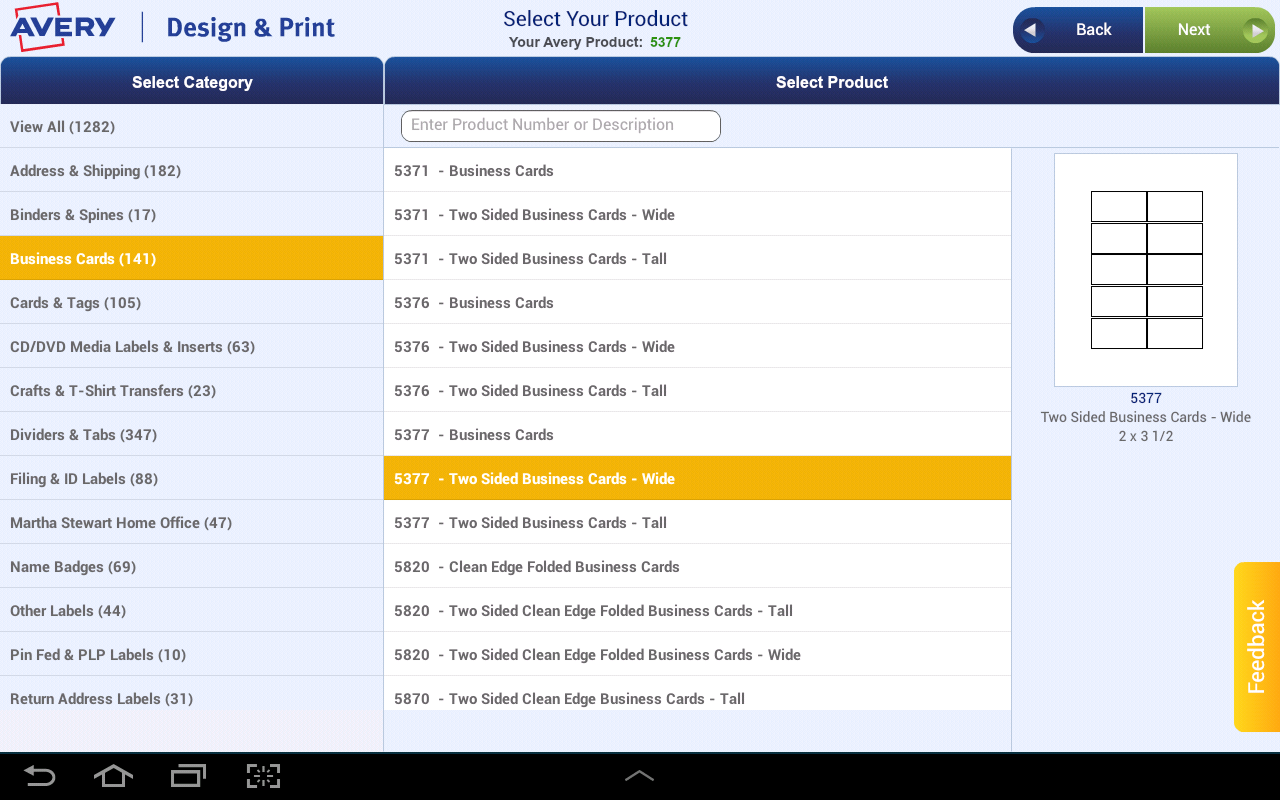Select 5820 Two Sided Clean Edge Folded - Wide
1280x800 pixels.
(x=697, y=655)
